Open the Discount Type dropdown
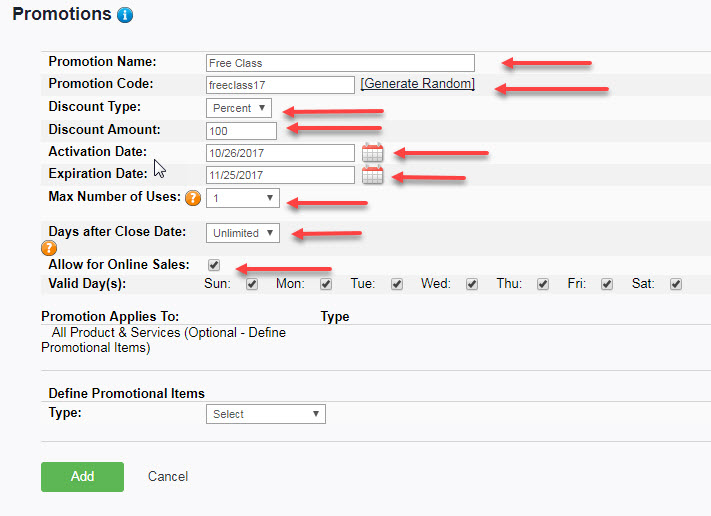 (238, 108)
